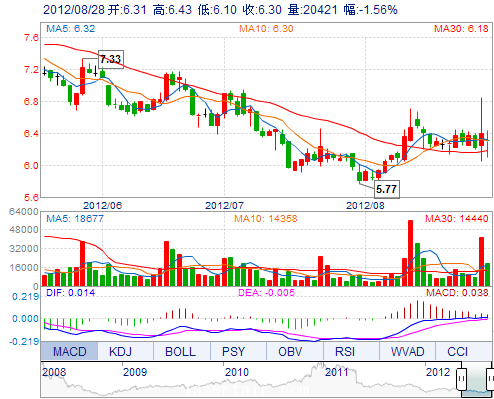Click 2011 on the timeline overview
The image size is (494, 399).
coord(337,372)
